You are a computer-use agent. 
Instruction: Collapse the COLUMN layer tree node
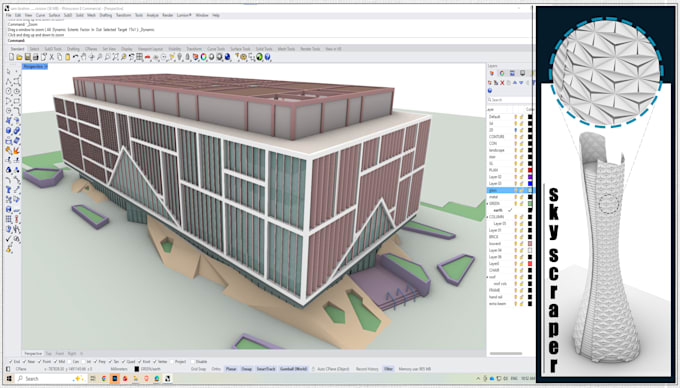coord(487,217)
